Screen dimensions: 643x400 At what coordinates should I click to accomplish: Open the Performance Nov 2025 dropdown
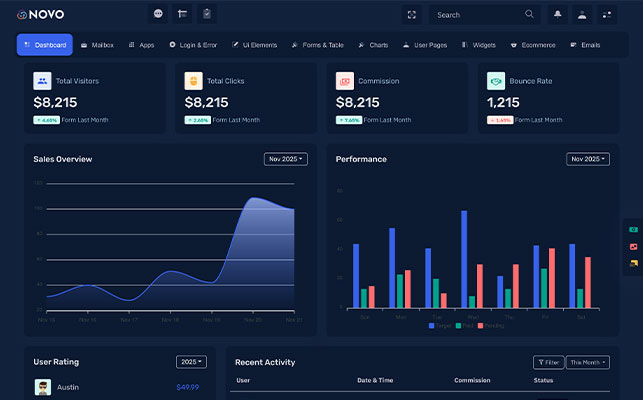[x=587, y=159]
